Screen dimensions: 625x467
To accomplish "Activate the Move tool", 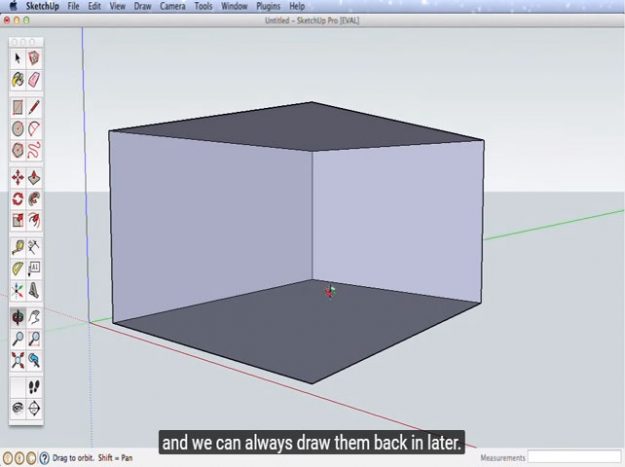I will coord(18,177).
